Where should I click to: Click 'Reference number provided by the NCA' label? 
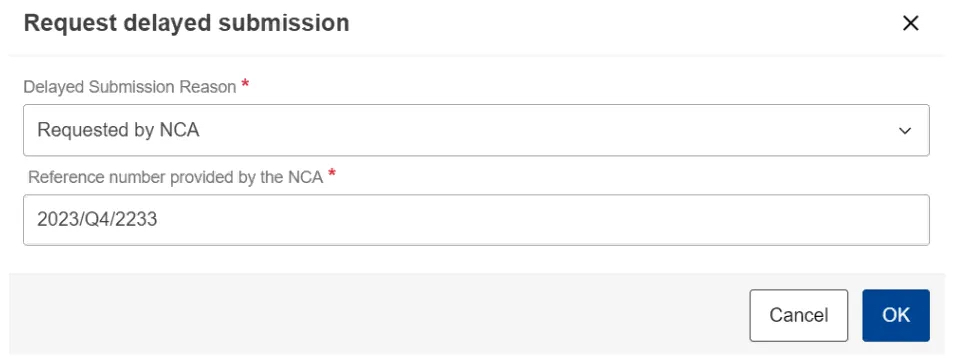click(x=176, y=178)
